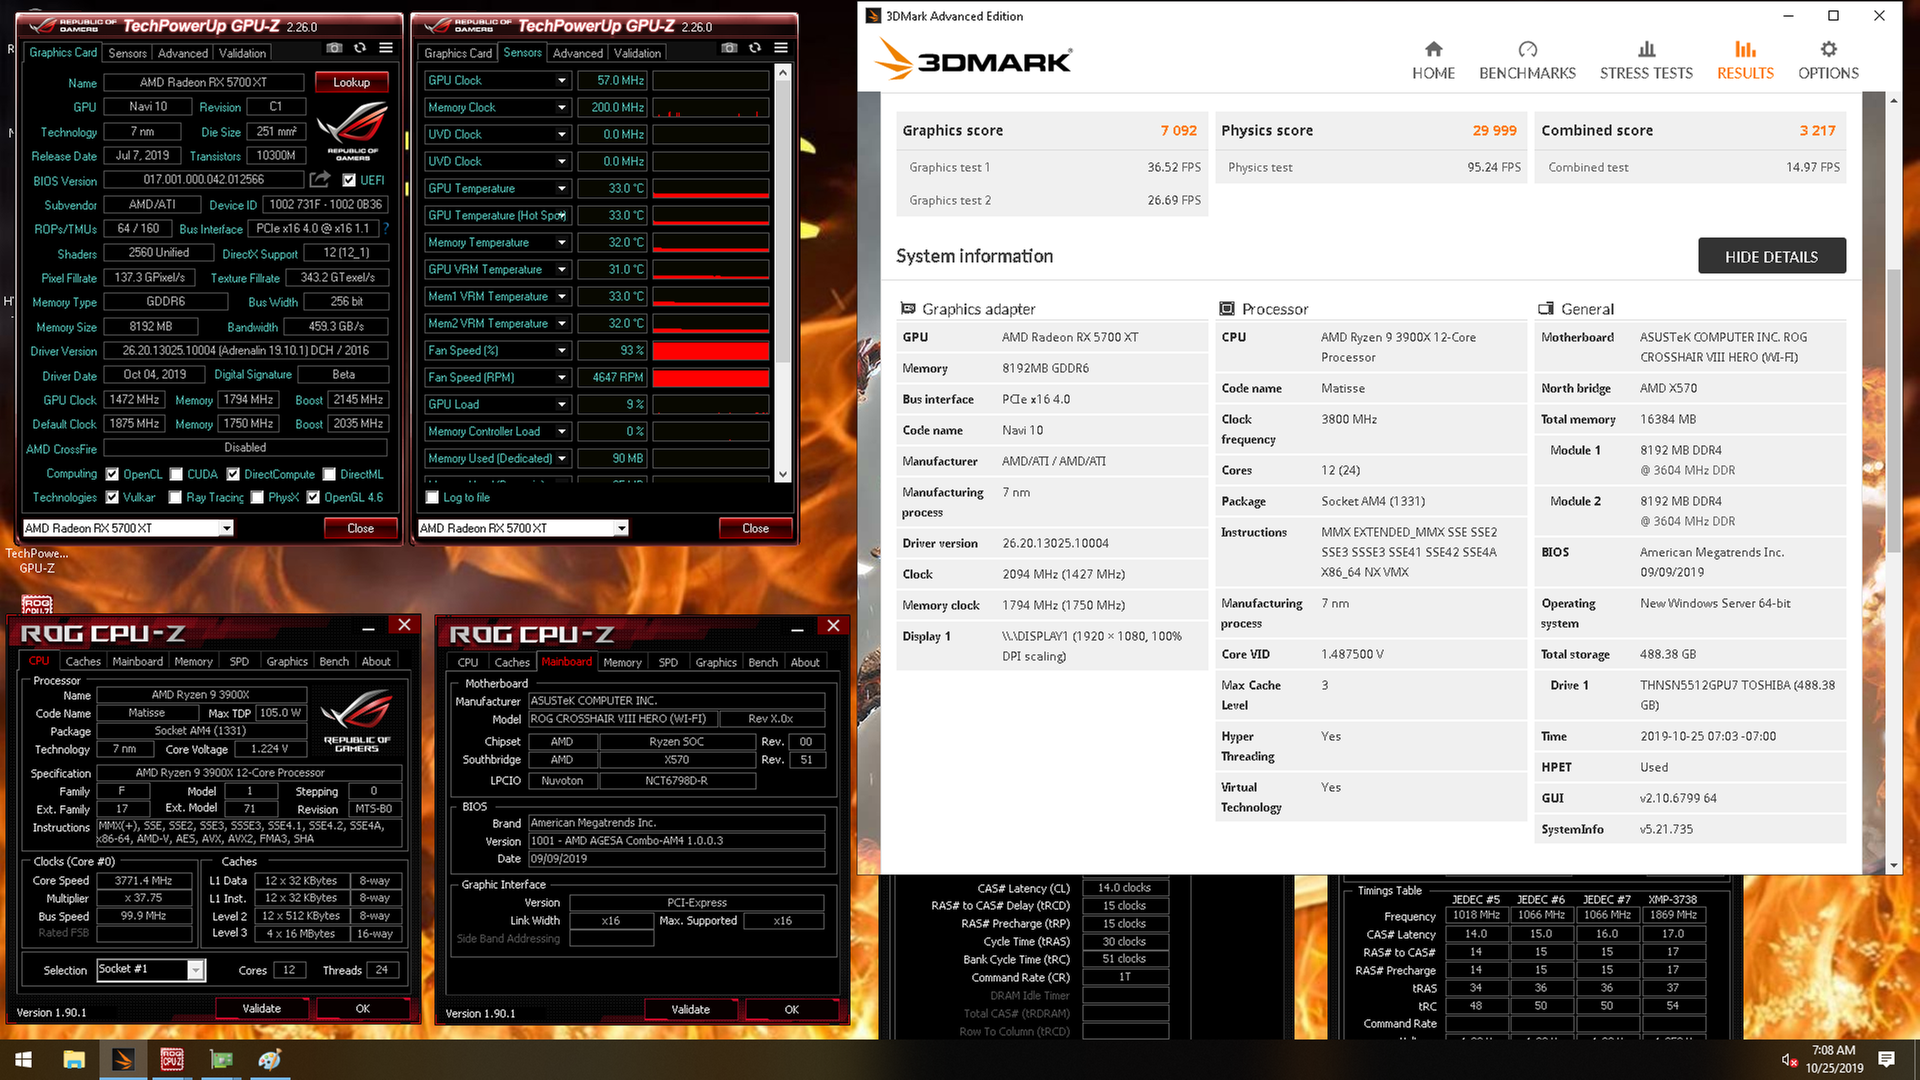Open GPU Clock sensor dropdown
This screenshot has width=1920, height=1080.
561,80
